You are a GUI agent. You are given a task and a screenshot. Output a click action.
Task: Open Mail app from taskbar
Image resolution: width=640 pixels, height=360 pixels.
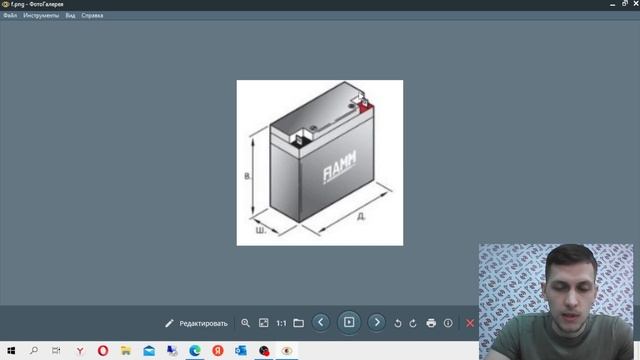click(x=149, y=351)
